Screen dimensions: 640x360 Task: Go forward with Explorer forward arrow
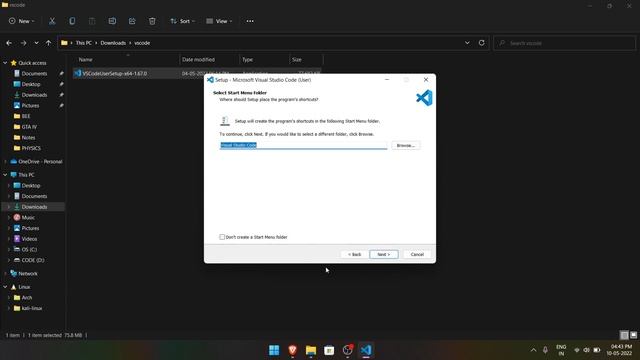(23, 43)
